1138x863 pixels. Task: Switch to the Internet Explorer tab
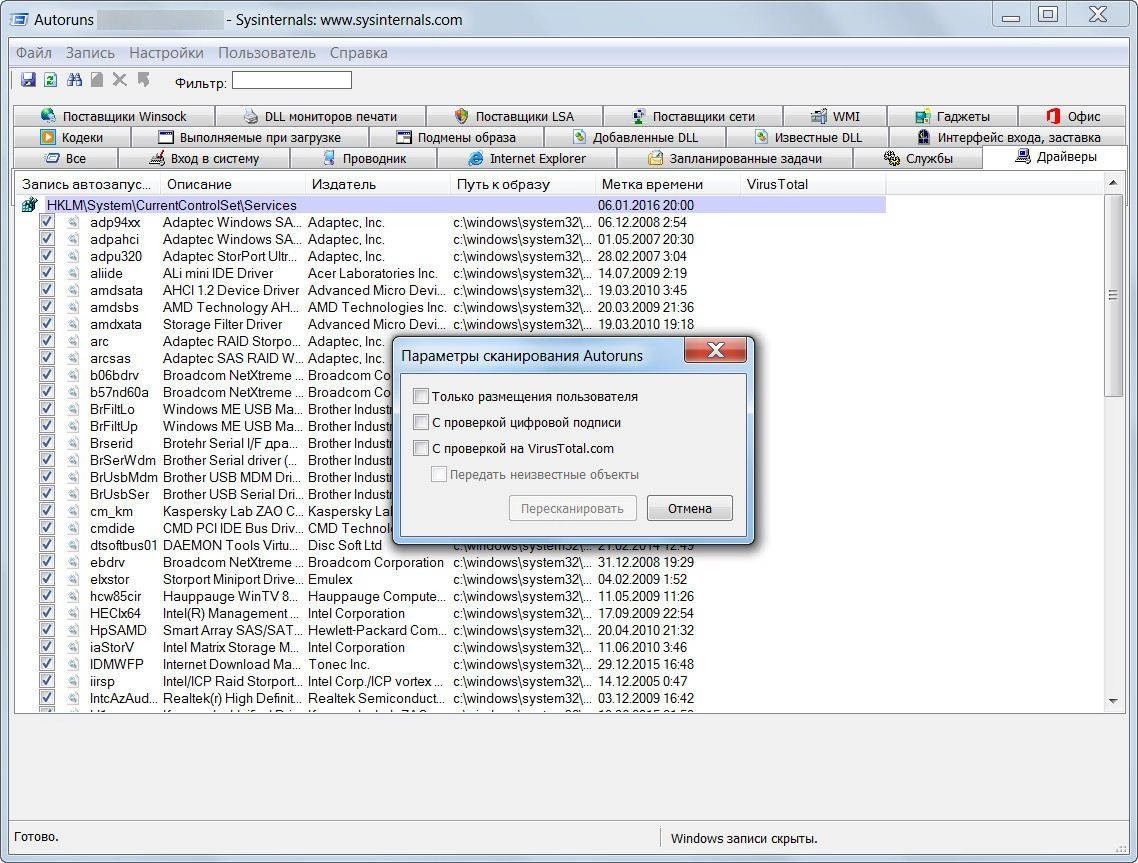pyautogui.click(x=527, y=158)
